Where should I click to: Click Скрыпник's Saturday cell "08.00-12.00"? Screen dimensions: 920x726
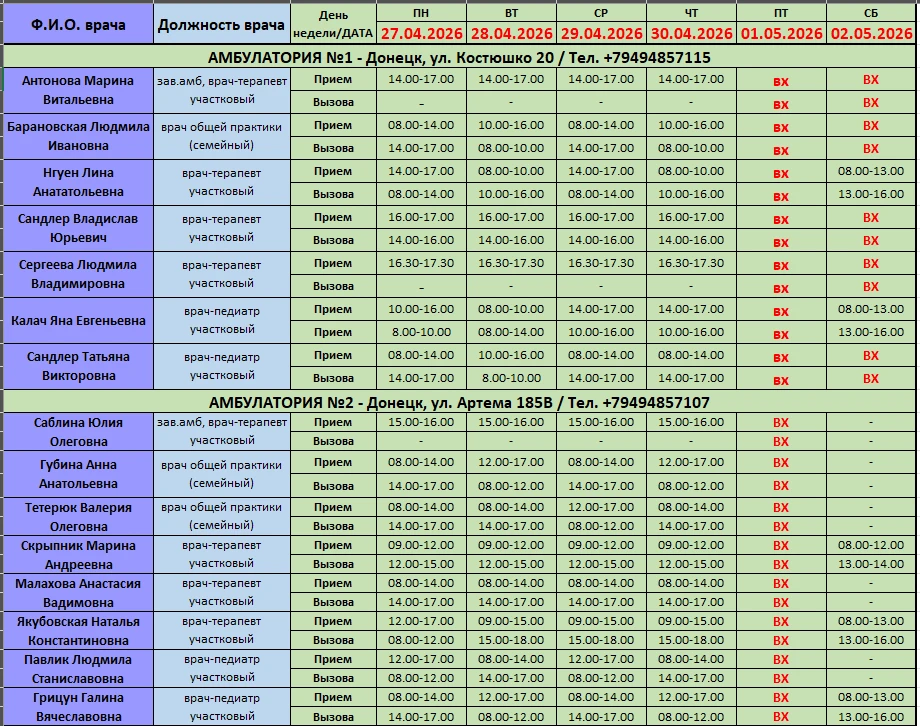871,545
